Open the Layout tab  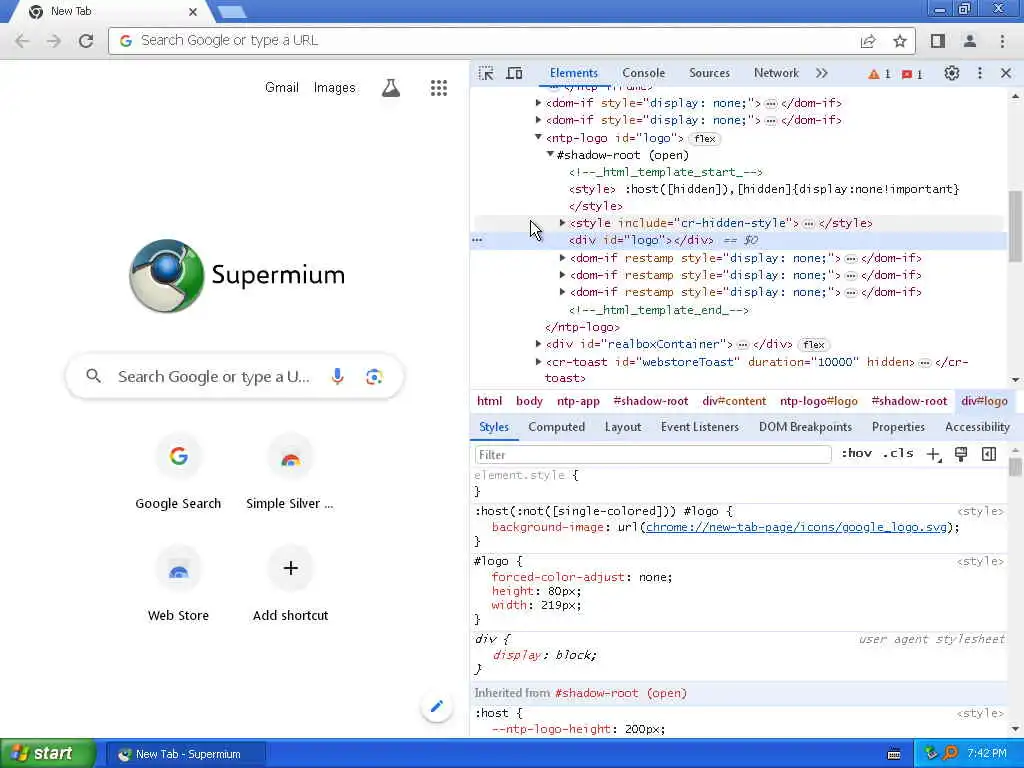click(x=622, y=427)
